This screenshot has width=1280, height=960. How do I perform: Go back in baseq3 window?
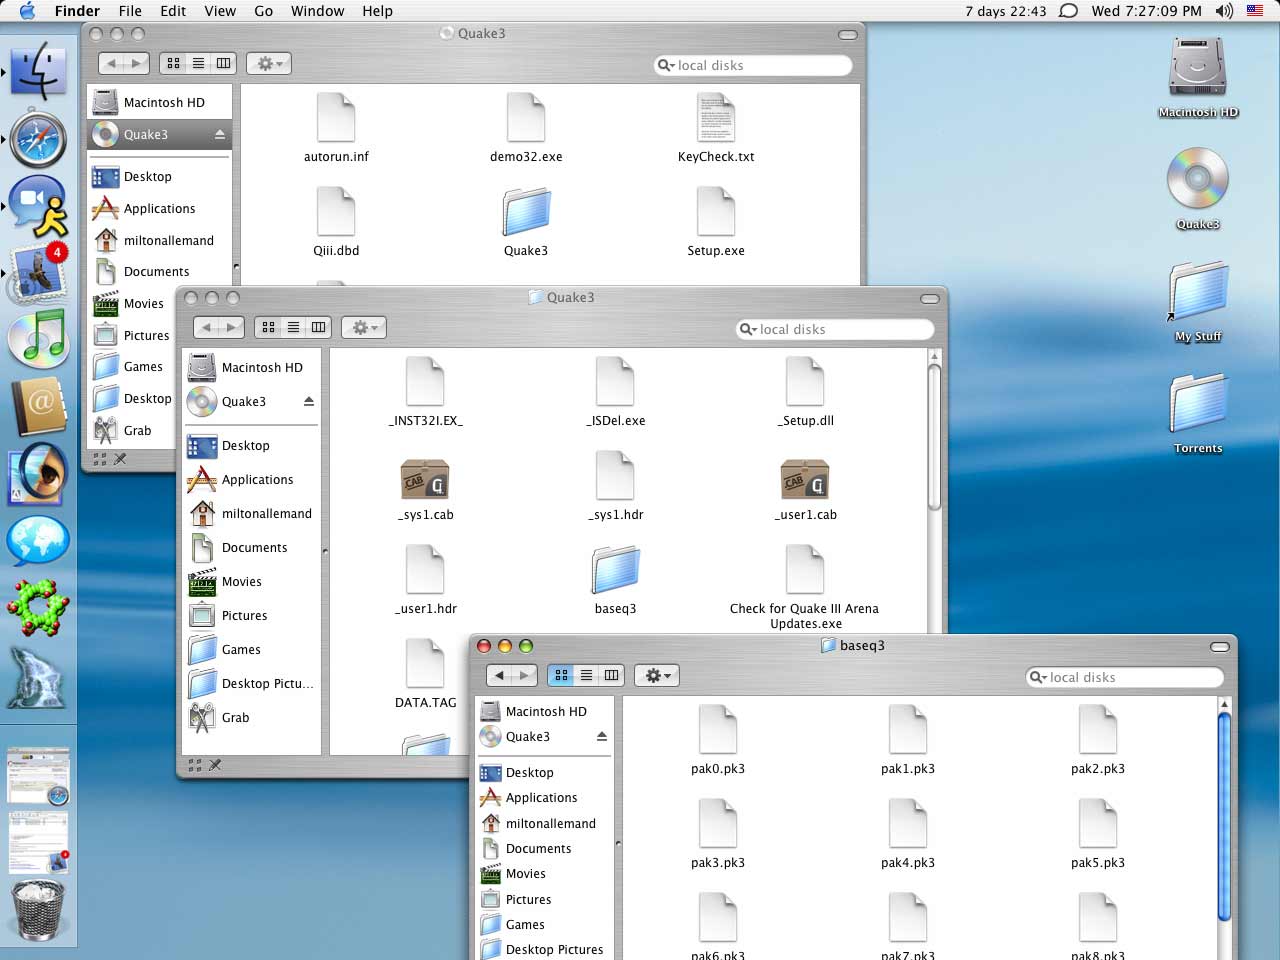click(x=500, y=676)
